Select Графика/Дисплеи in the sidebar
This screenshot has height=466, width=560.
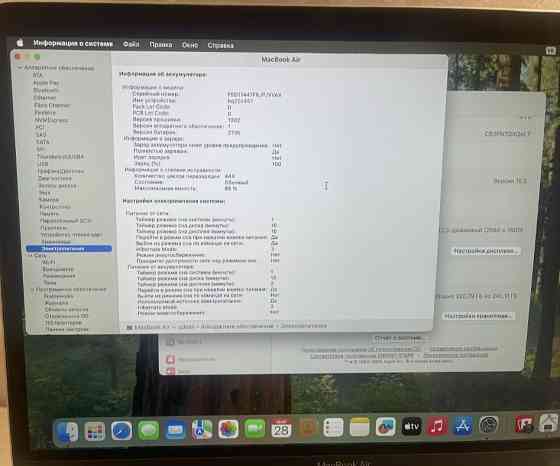pyautogui.click(x=61, y=171)
